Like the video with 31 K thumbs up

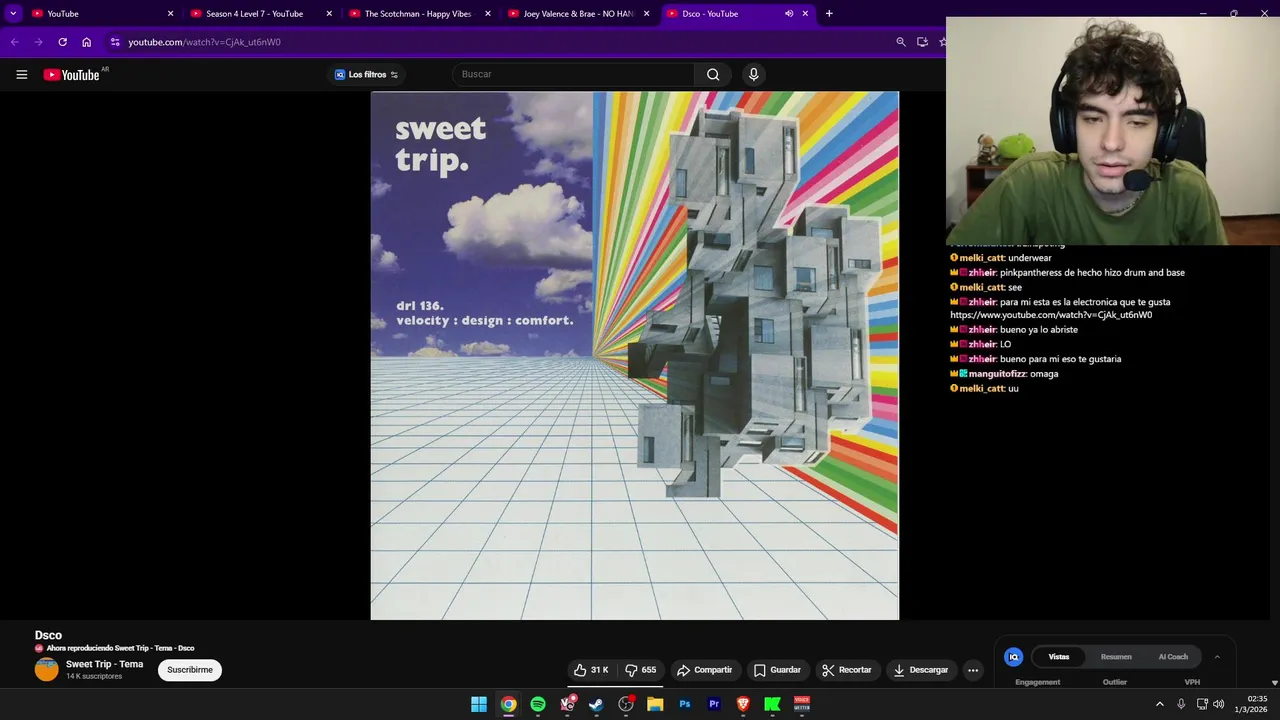[x=592, y=670]
